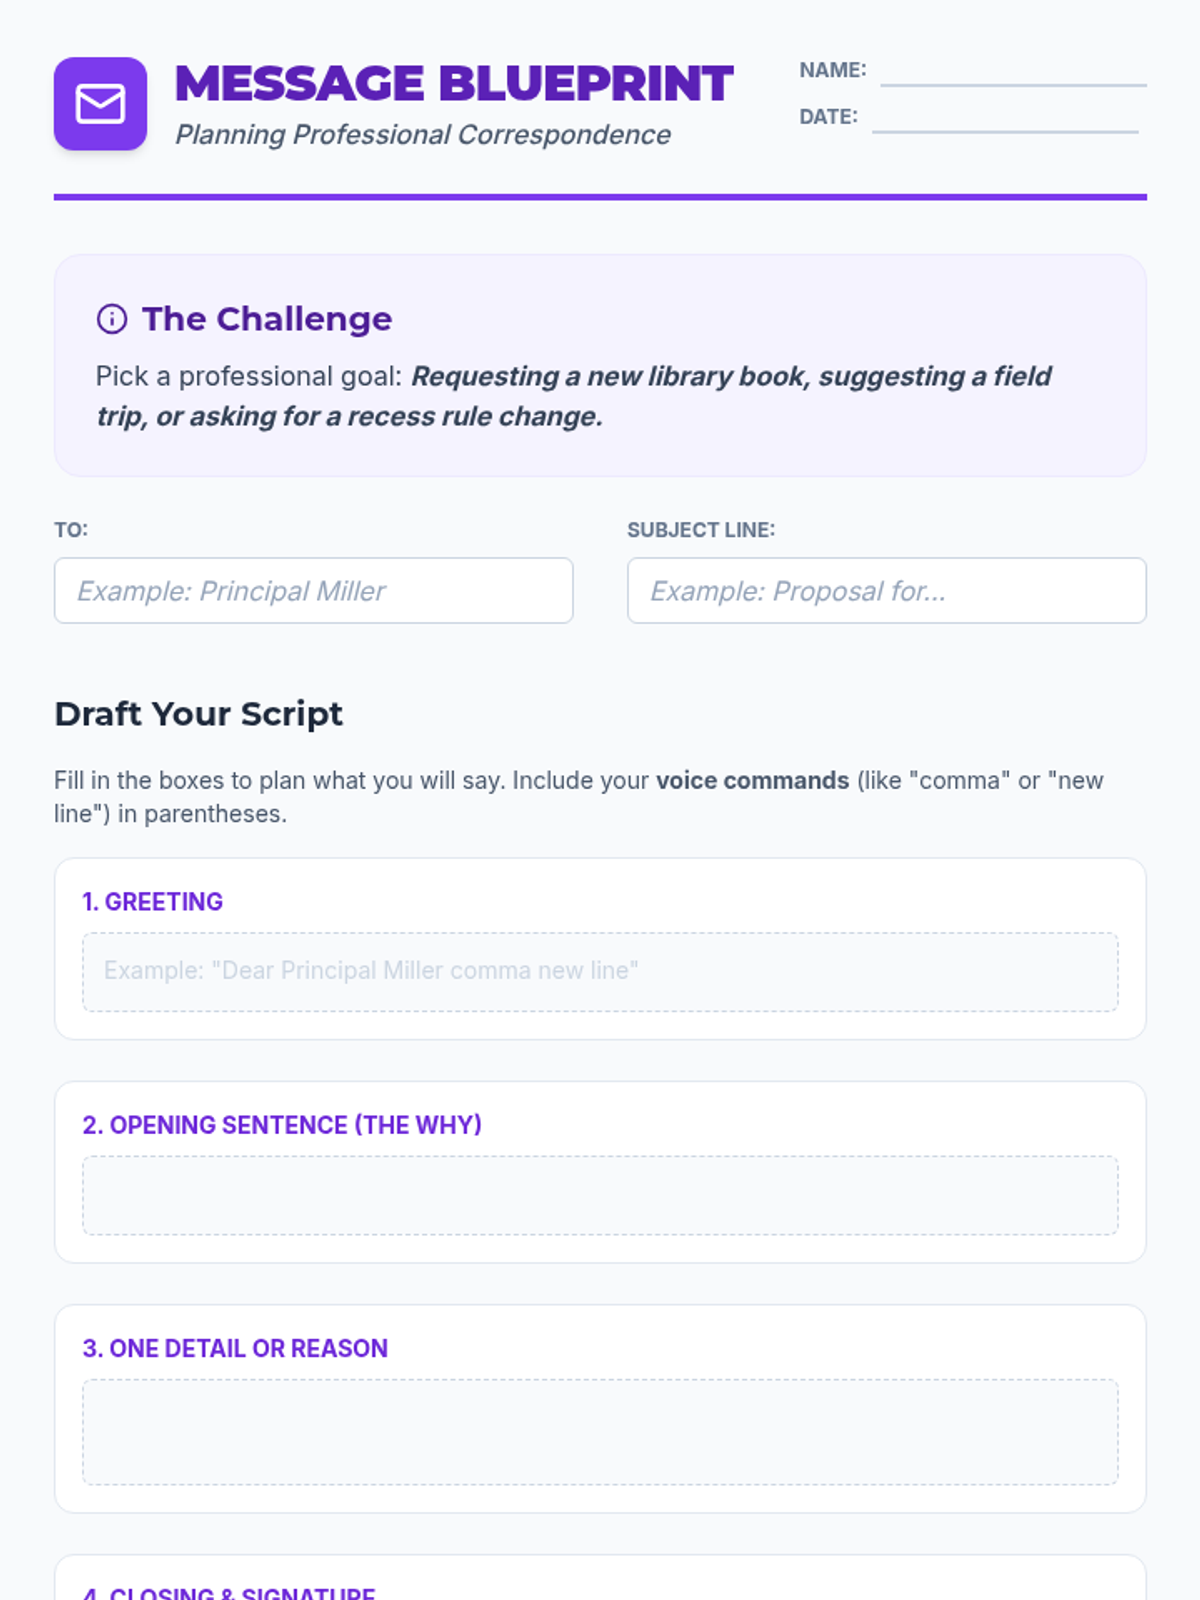Click the NAME blank line field
This screenshot has width=1200, height=1600.
1012,74
